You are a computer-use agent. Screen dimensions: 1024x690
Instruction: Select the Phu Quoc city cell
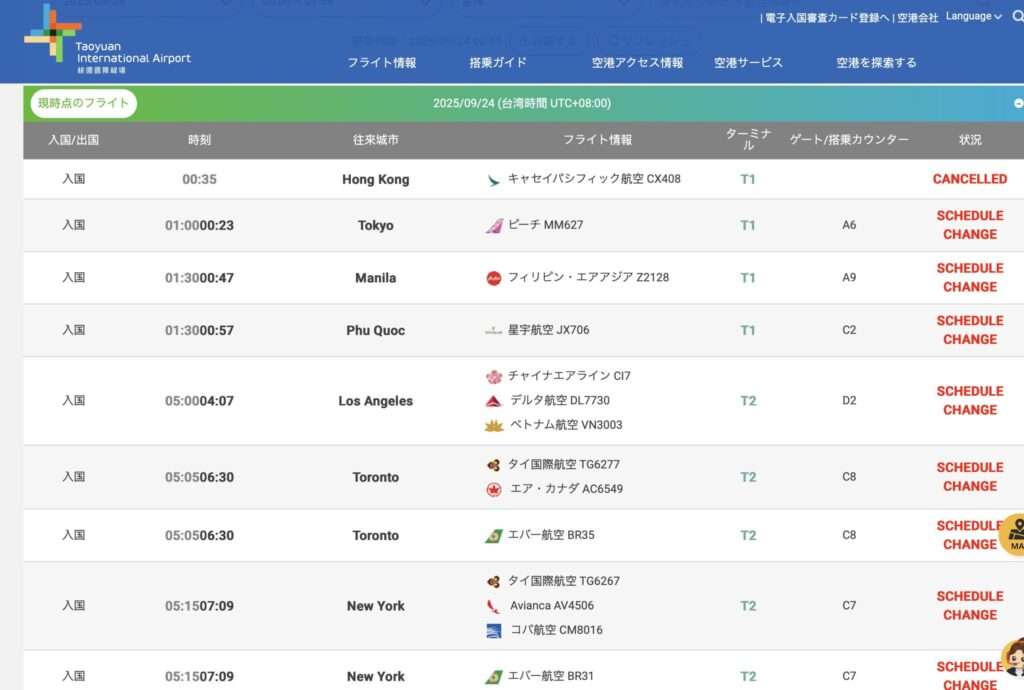[376, 330]
